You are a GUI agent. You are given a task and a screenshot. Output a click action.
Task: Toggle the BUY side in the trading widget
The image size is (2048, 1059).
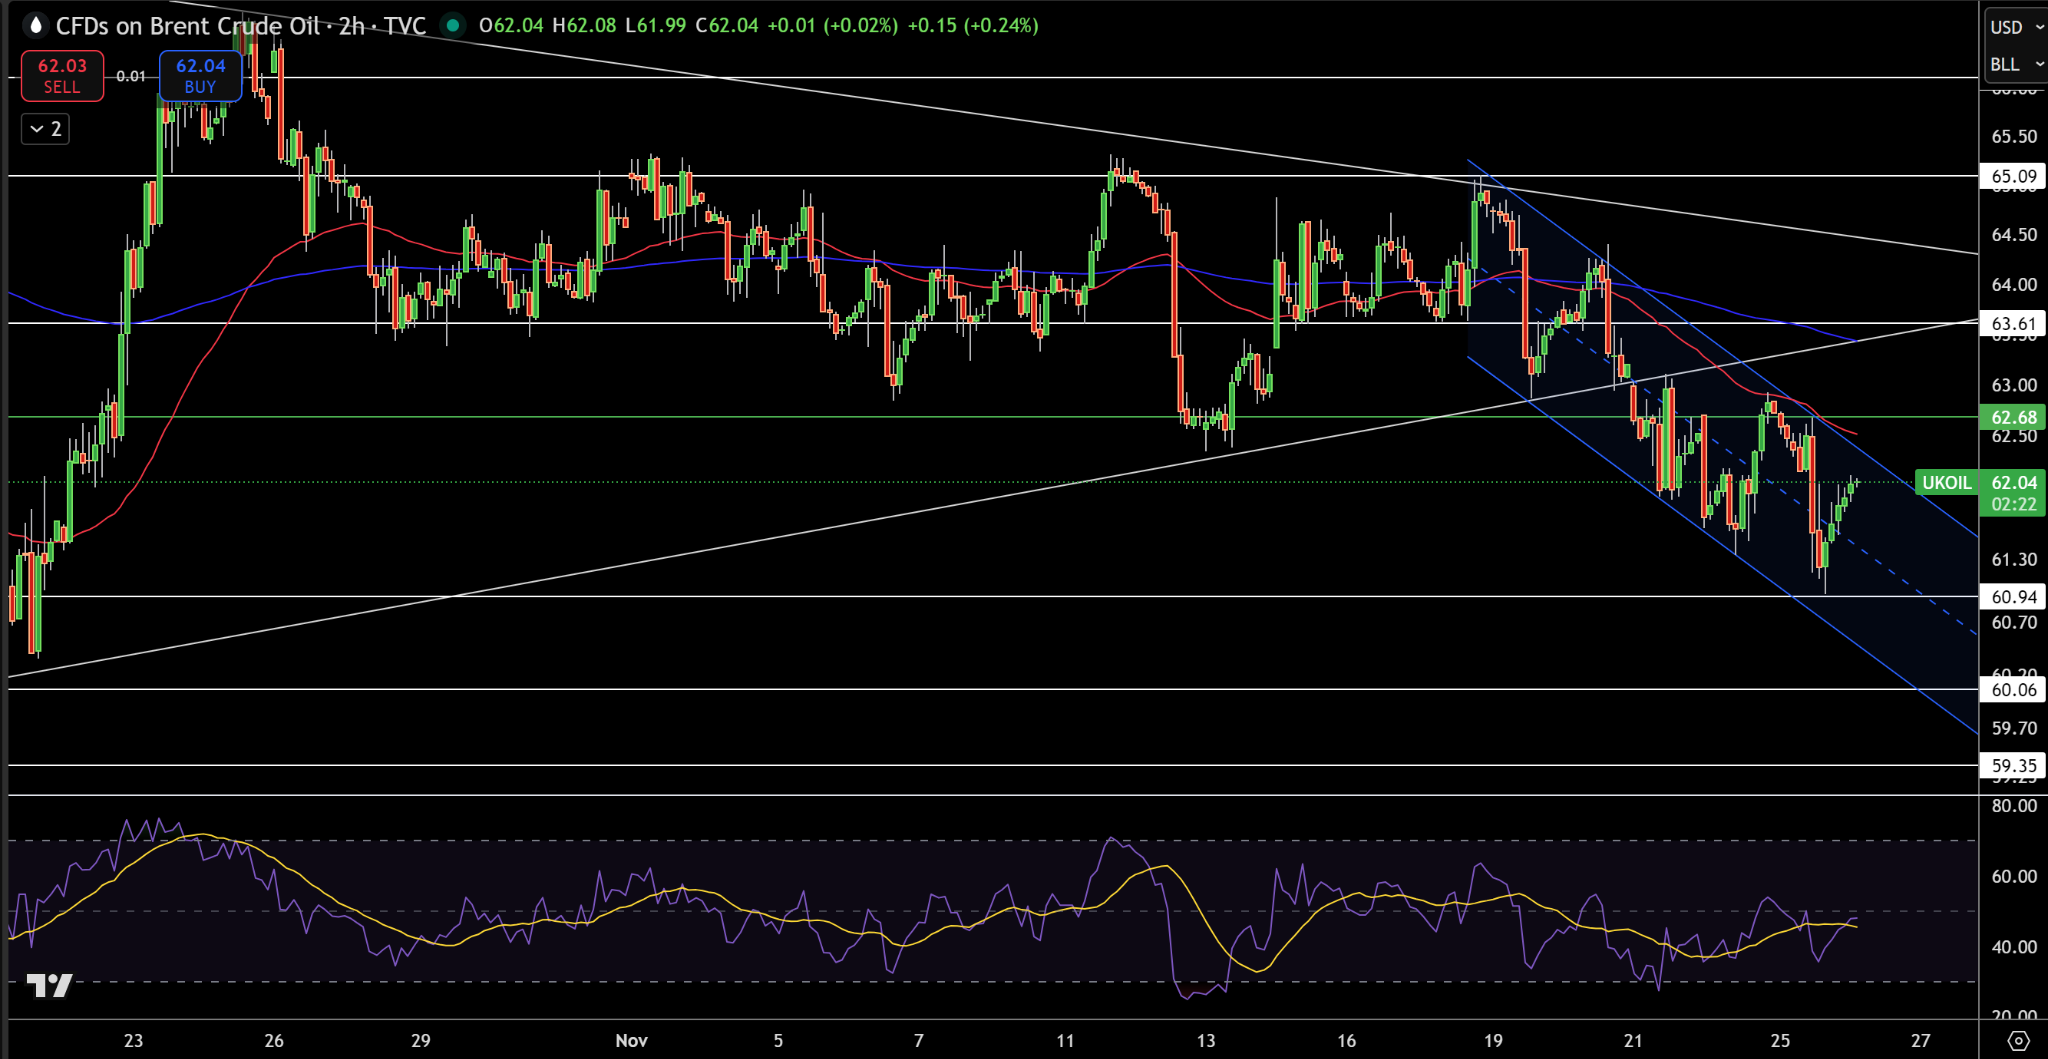[x=199, y=75]
